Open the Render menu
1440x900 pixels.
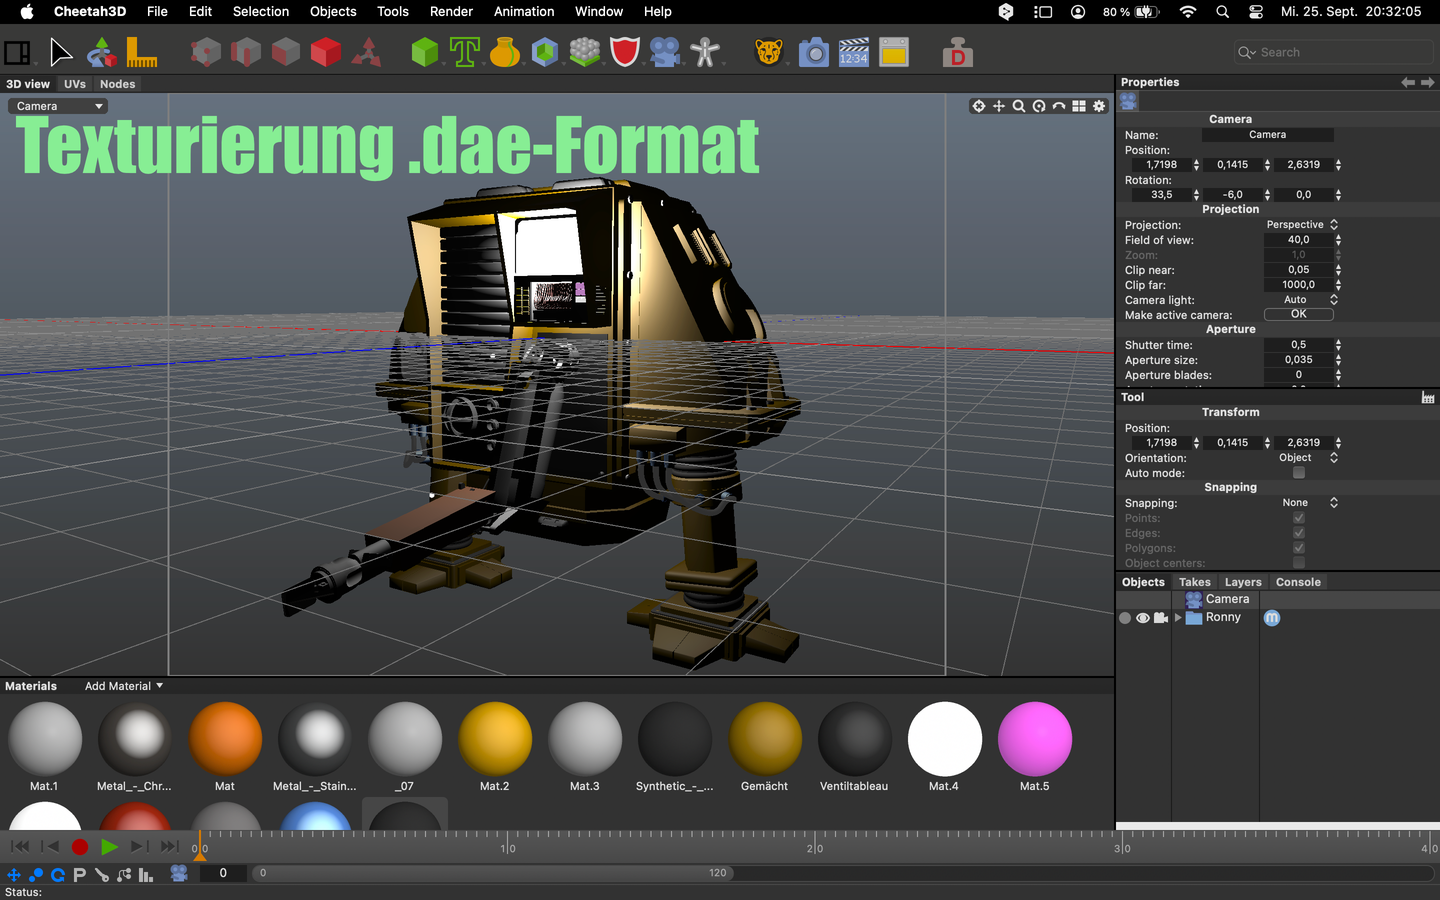[x=451, y=11]
